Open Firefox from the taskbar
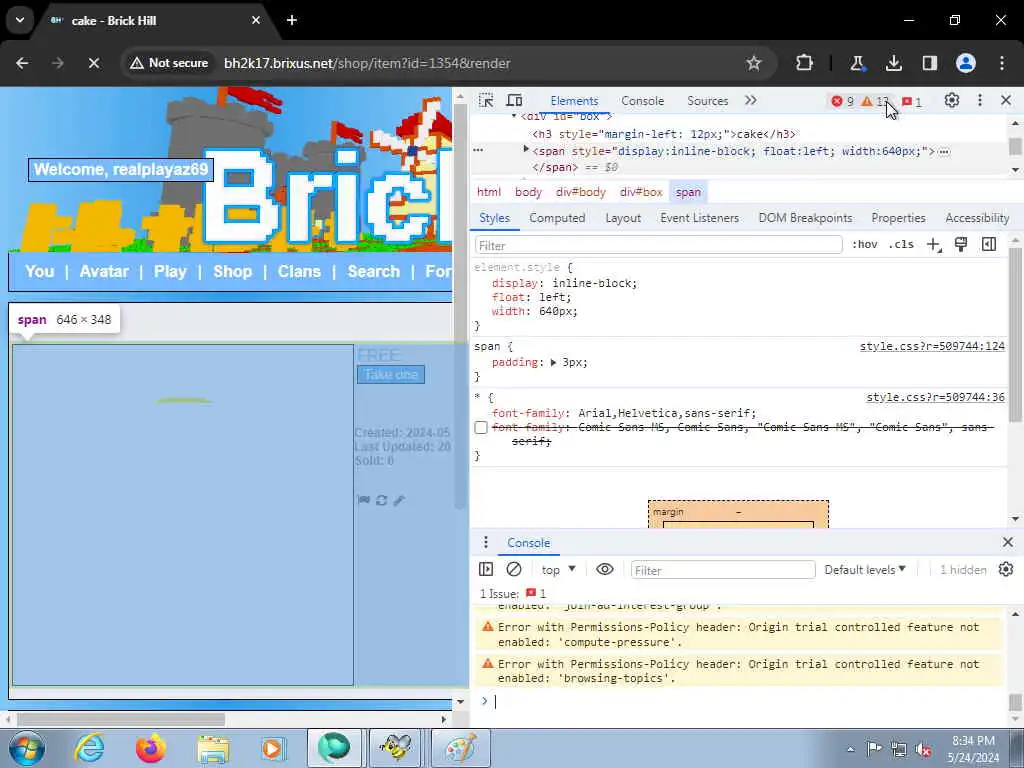The image size is (1024, 768). coord(151,748)
